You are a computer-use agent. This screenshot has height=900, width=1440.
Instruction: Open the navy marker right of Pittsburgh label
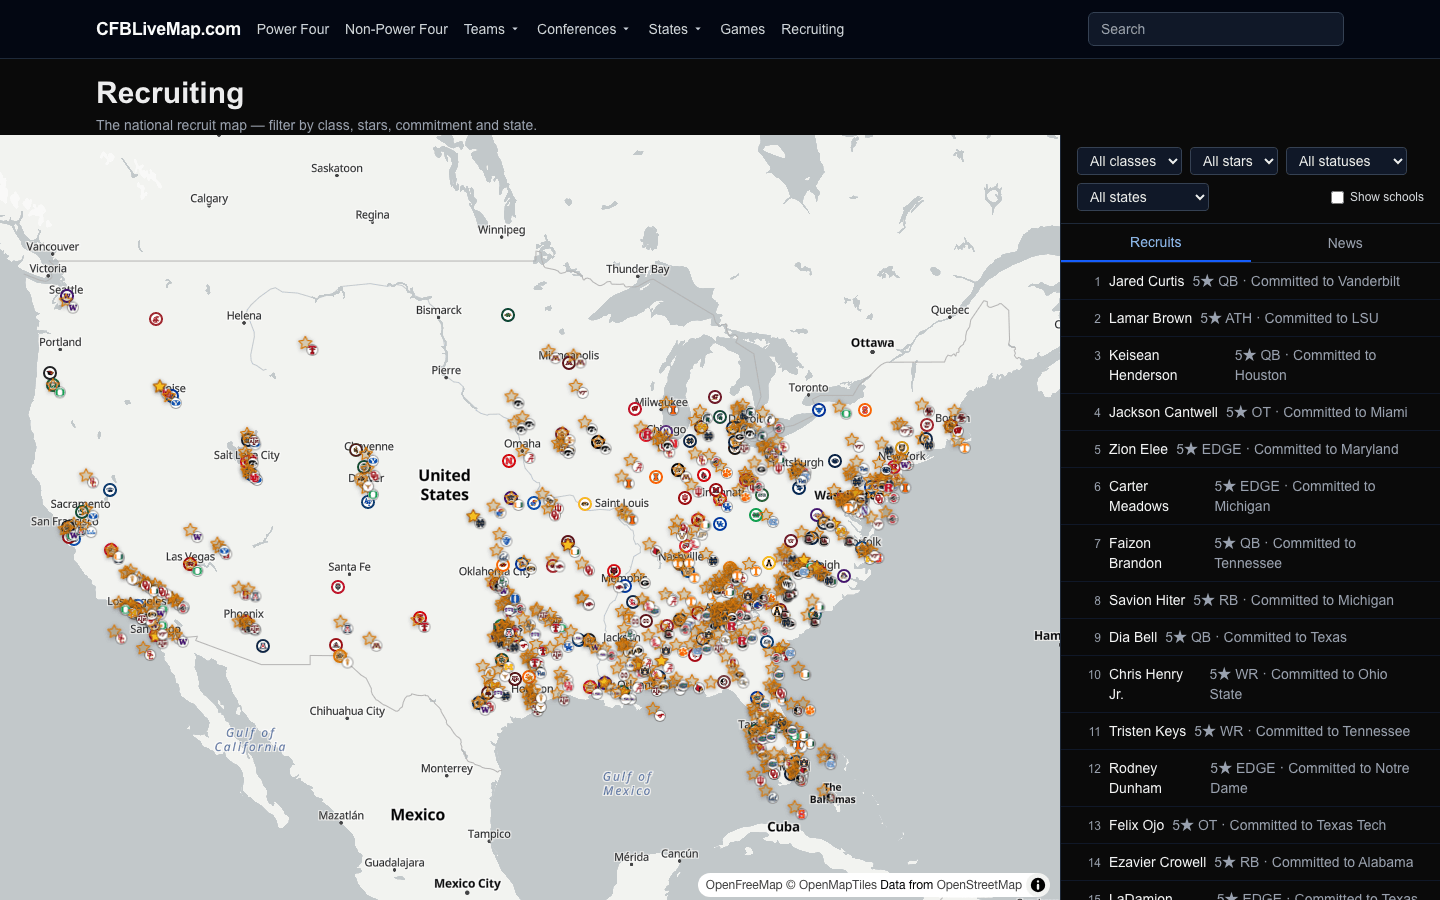pos(835,462)
